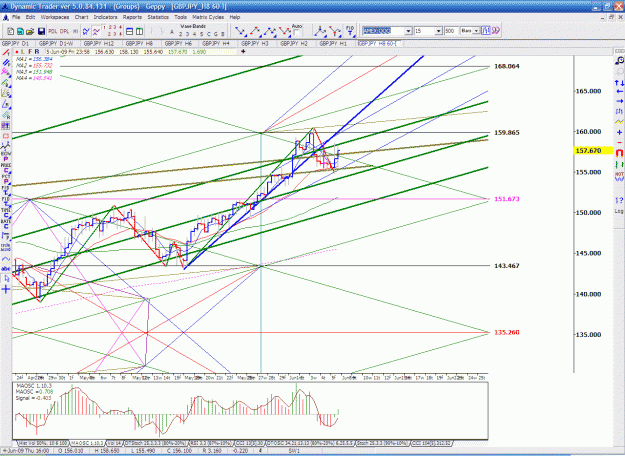
Task: Click the magenta swing overlay icon
Action: (x=96, y=31)
